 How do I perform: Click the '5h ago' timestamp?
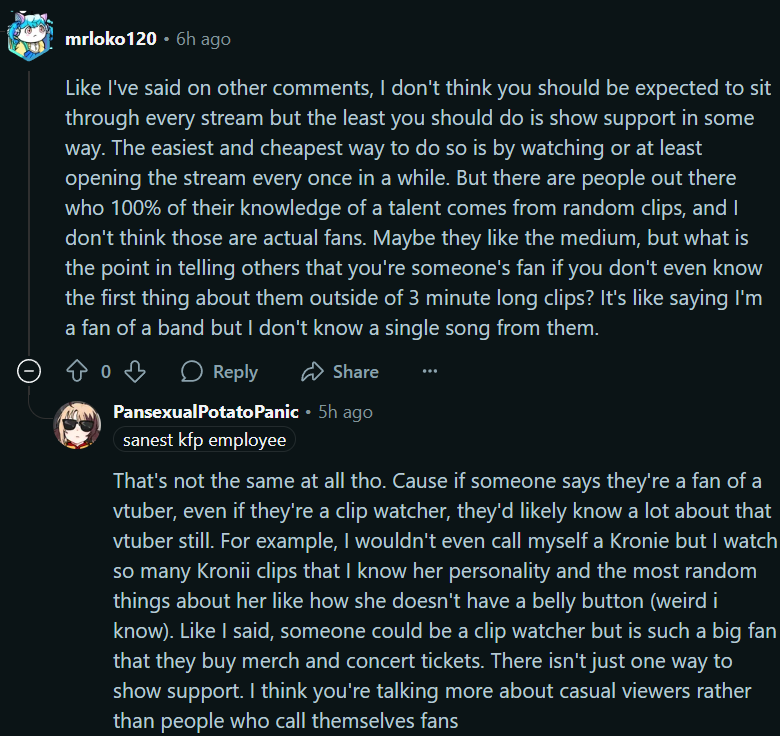[345, 412]
